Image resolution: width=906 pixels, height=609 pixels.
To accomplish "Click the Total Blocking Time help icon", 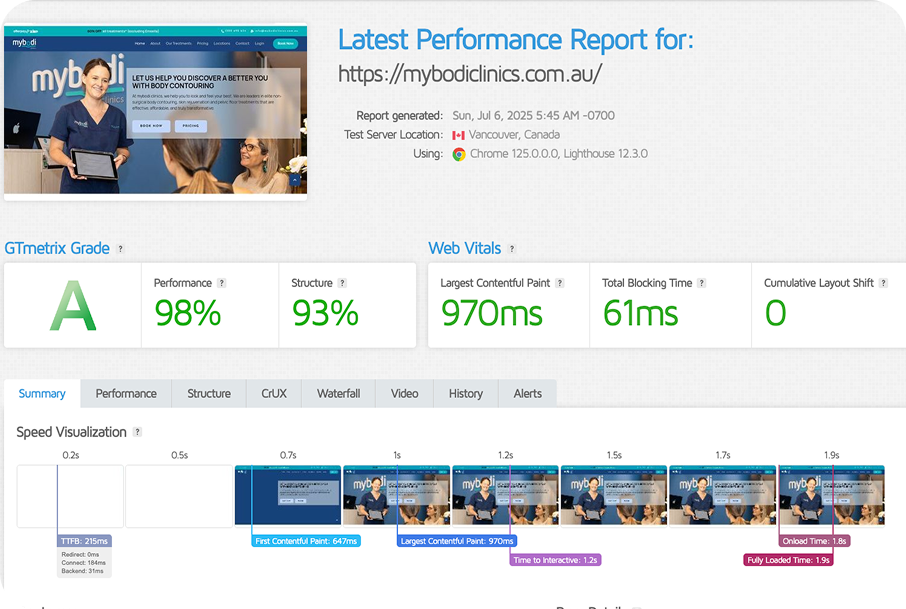I will point(701,283).
